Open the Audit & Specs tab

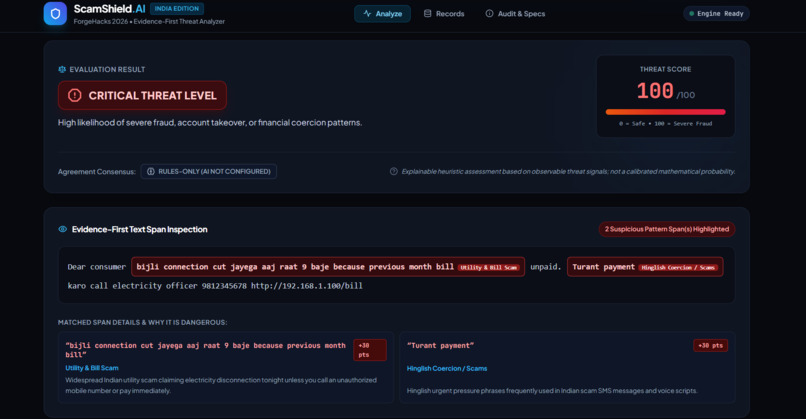pos(515,14)
